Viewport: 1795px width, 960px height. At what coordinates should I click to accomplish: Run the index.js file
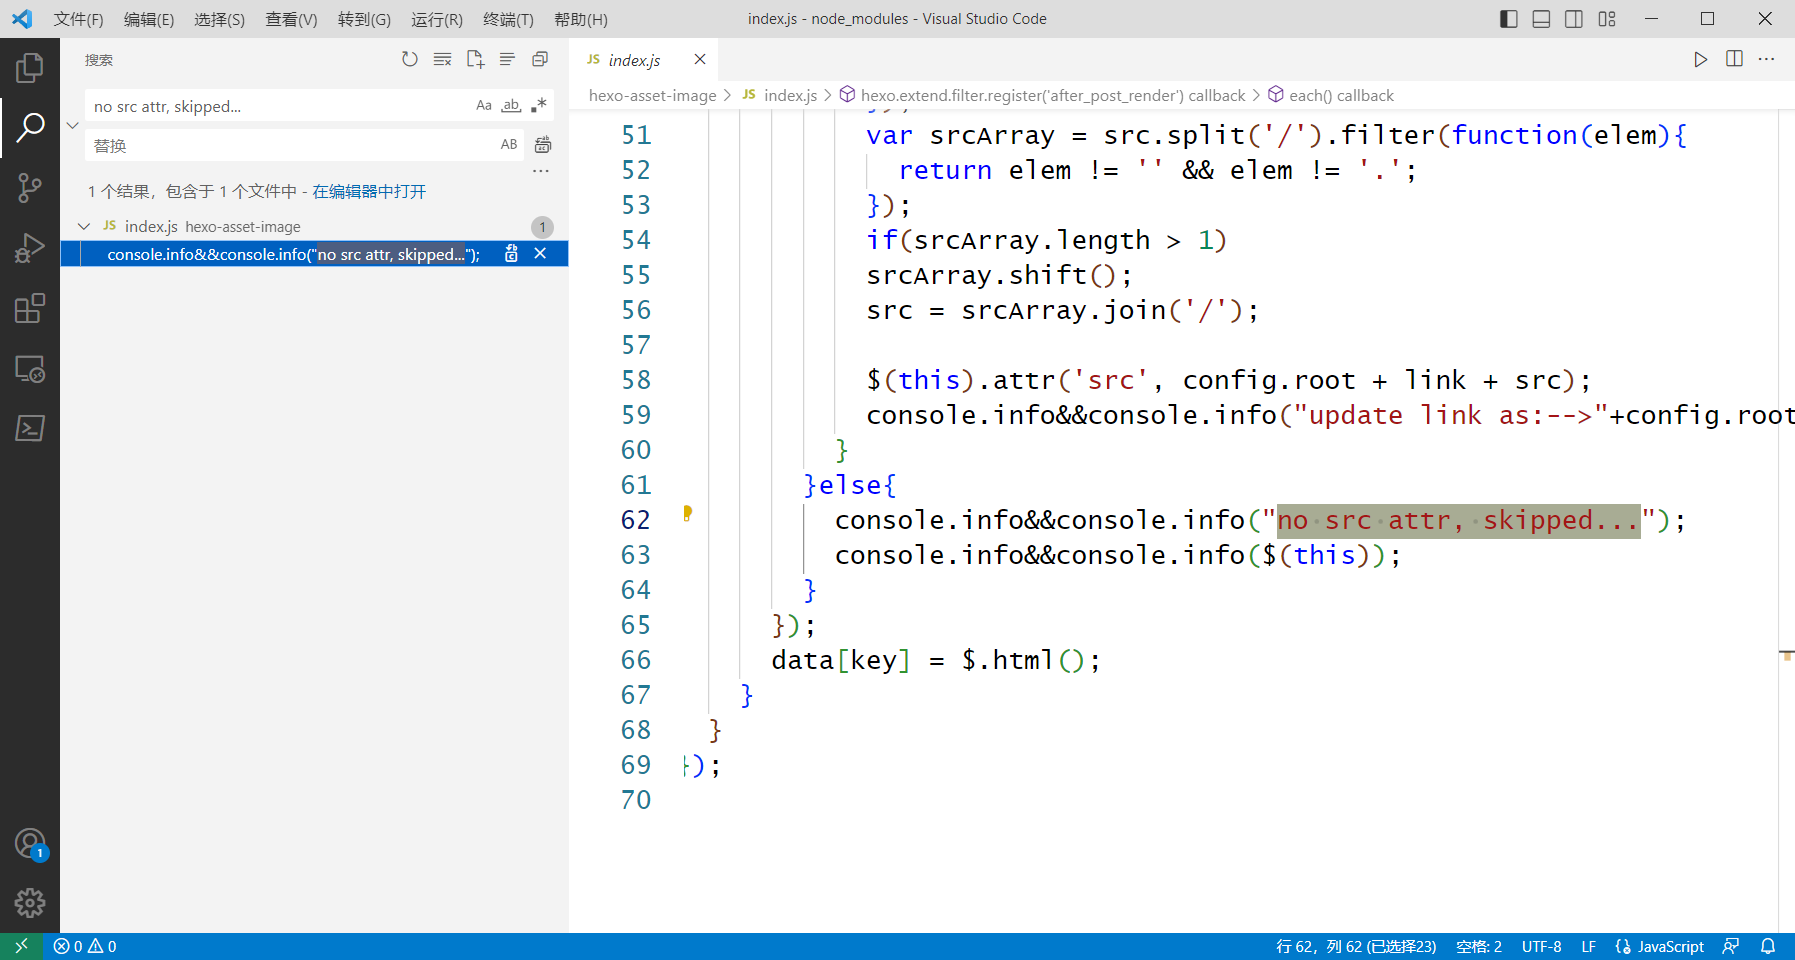(x=1700, y=60)
